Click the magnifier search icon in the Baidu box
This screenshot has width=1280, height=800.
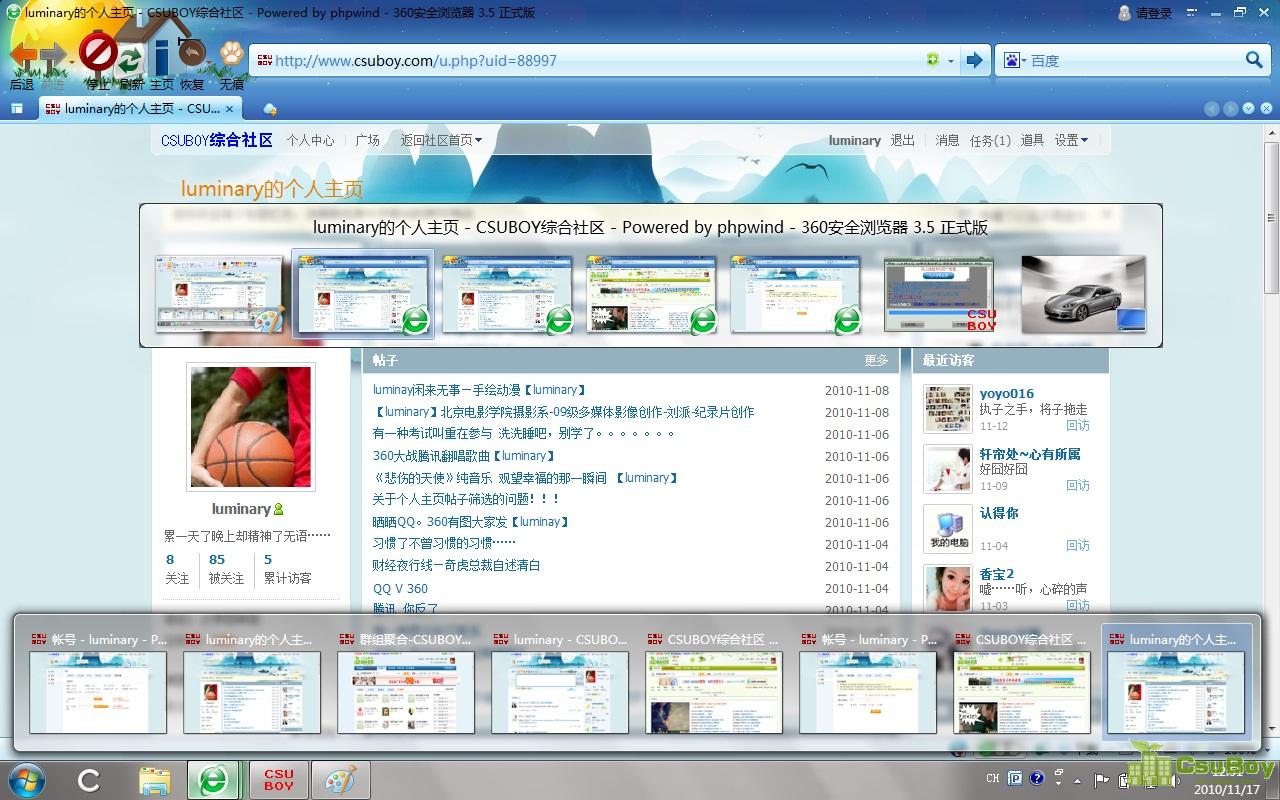(1254, 60)
